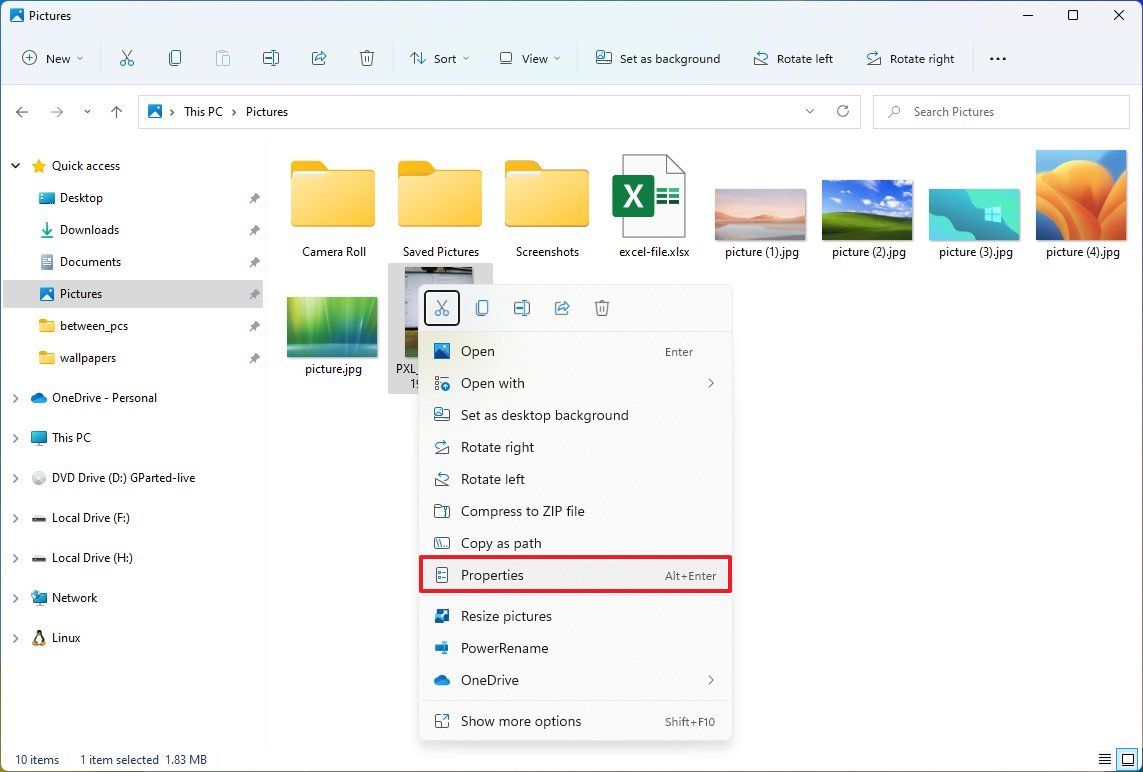This screenshot has height=772, width=1143.
Task: Click the Up navigation arrow
Action: pos(116,111)
